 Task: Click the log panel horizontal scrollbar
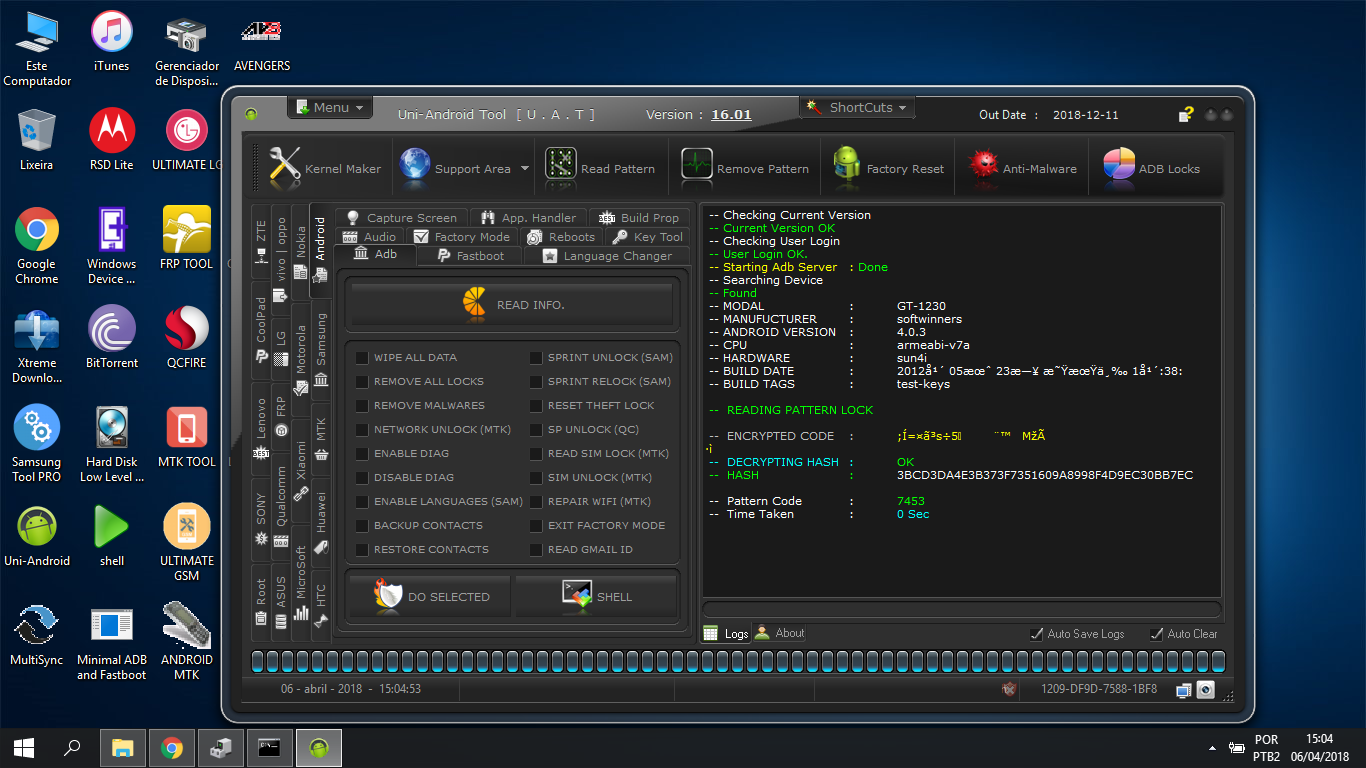[x=961, y=609]
